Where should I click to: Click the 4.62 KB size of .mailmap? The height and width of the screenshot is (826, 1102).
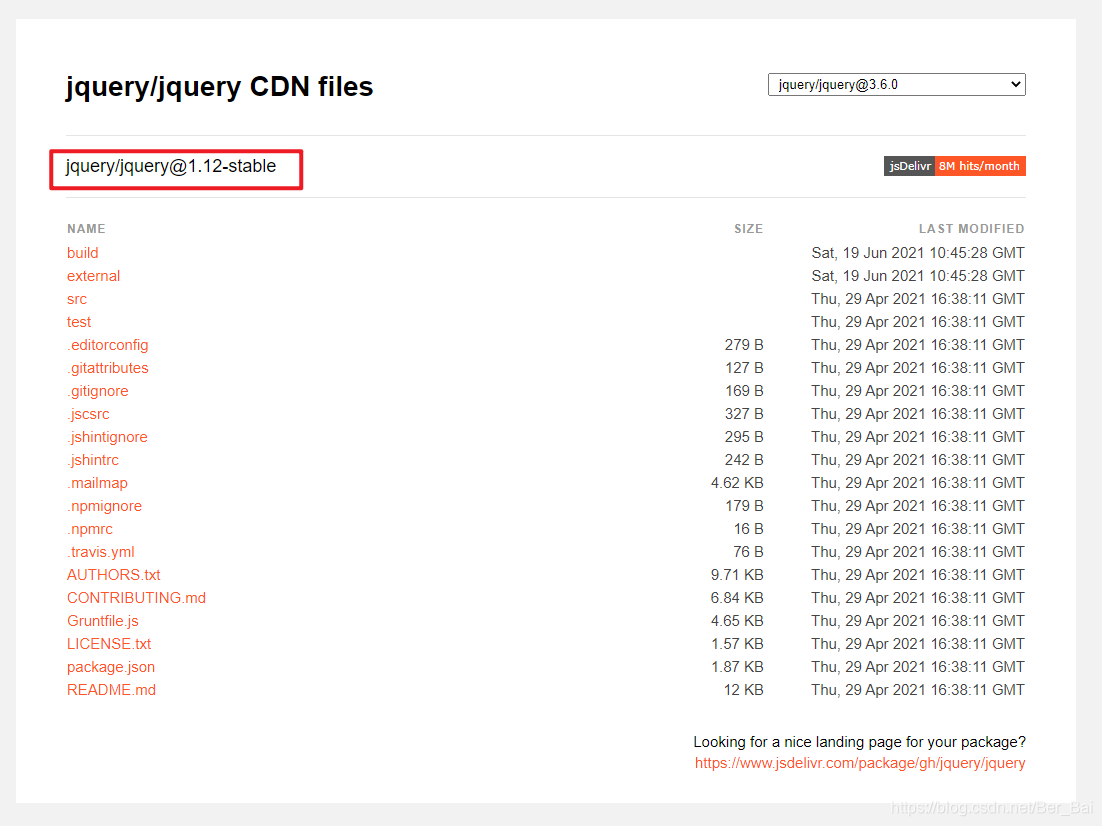[x=737, y=483]
